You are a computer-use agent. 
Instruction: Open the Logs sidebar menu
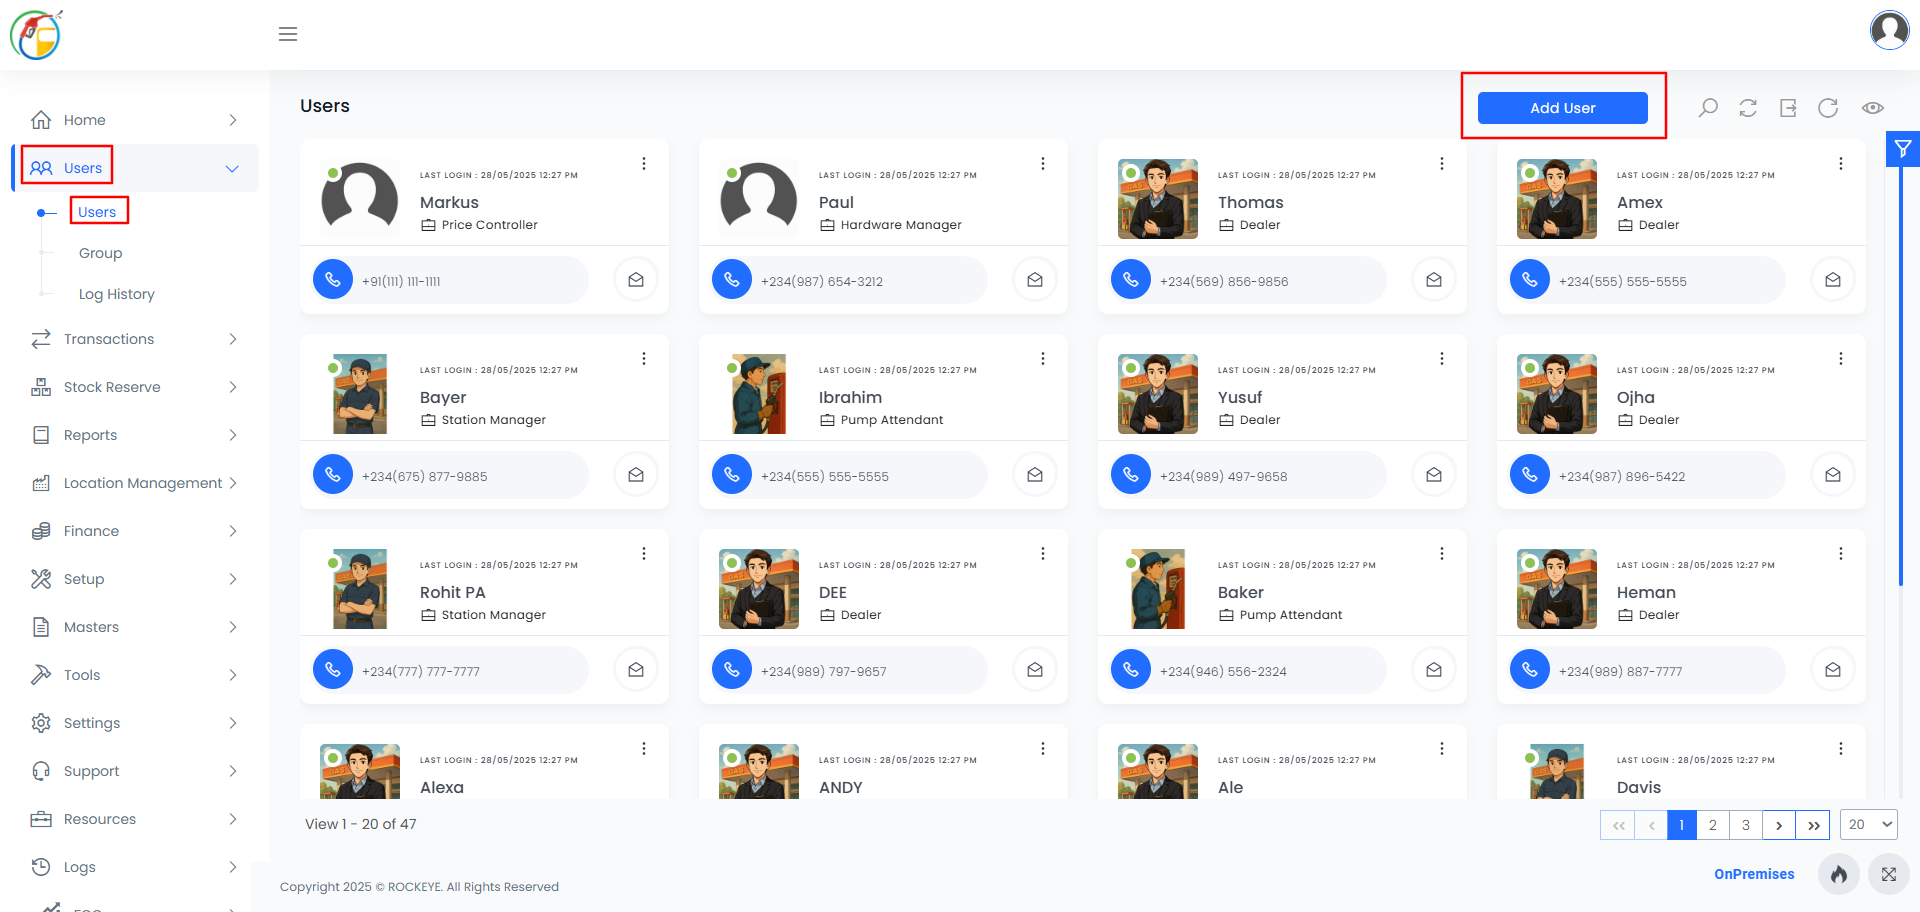(x=135, y=867)
